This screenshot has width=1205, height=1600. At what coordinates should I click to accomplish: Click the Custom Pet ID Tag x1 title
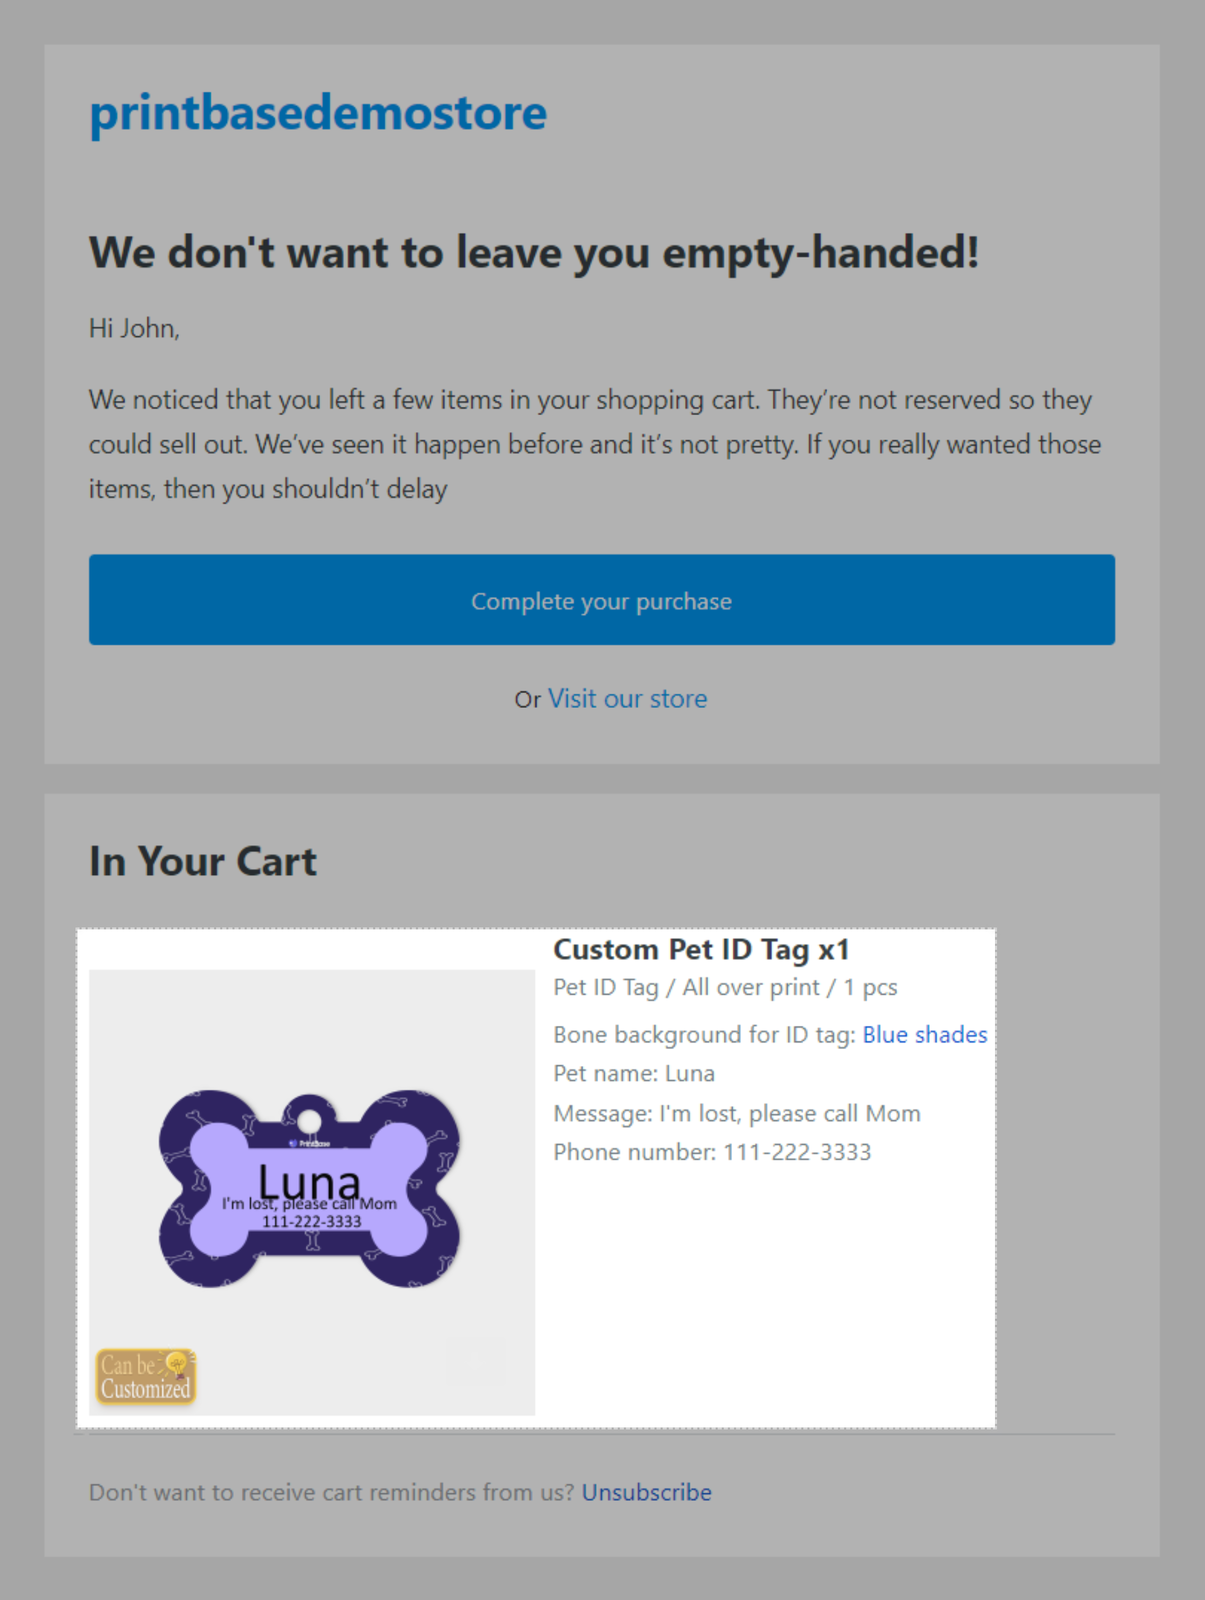click(x=701, y=949)
